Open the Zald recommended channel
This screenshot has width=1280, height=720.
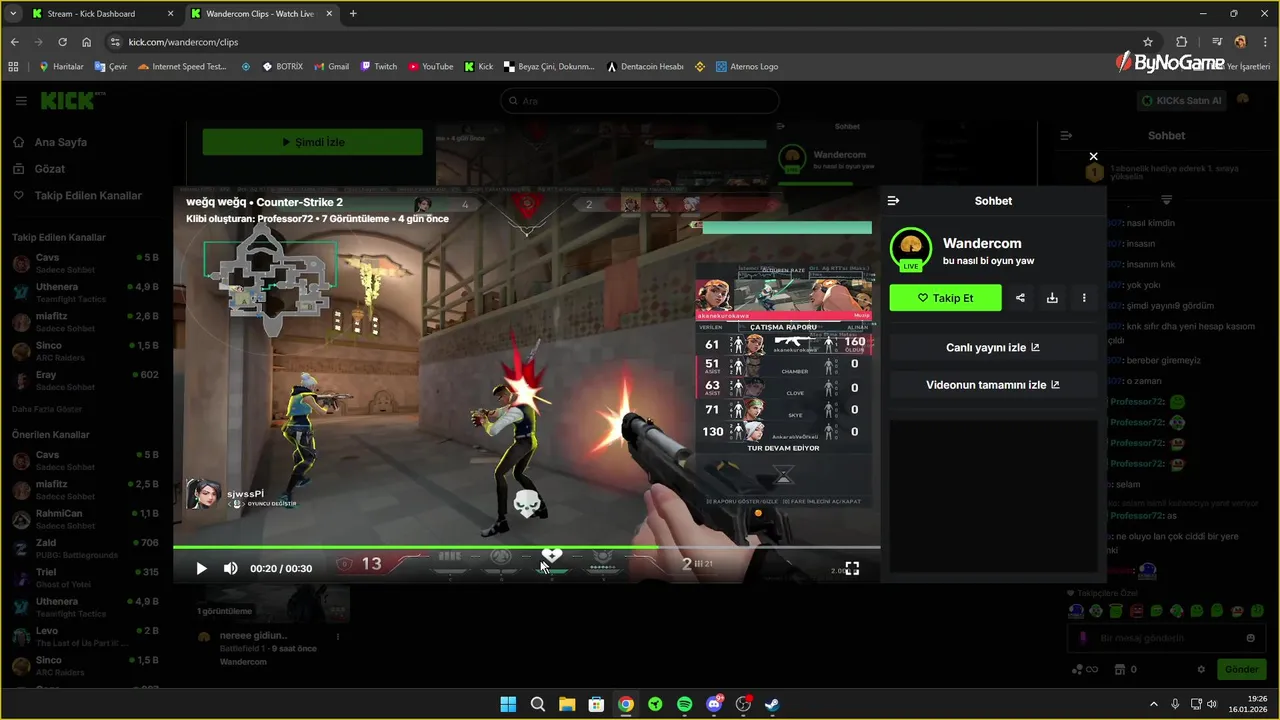point(85,548)
